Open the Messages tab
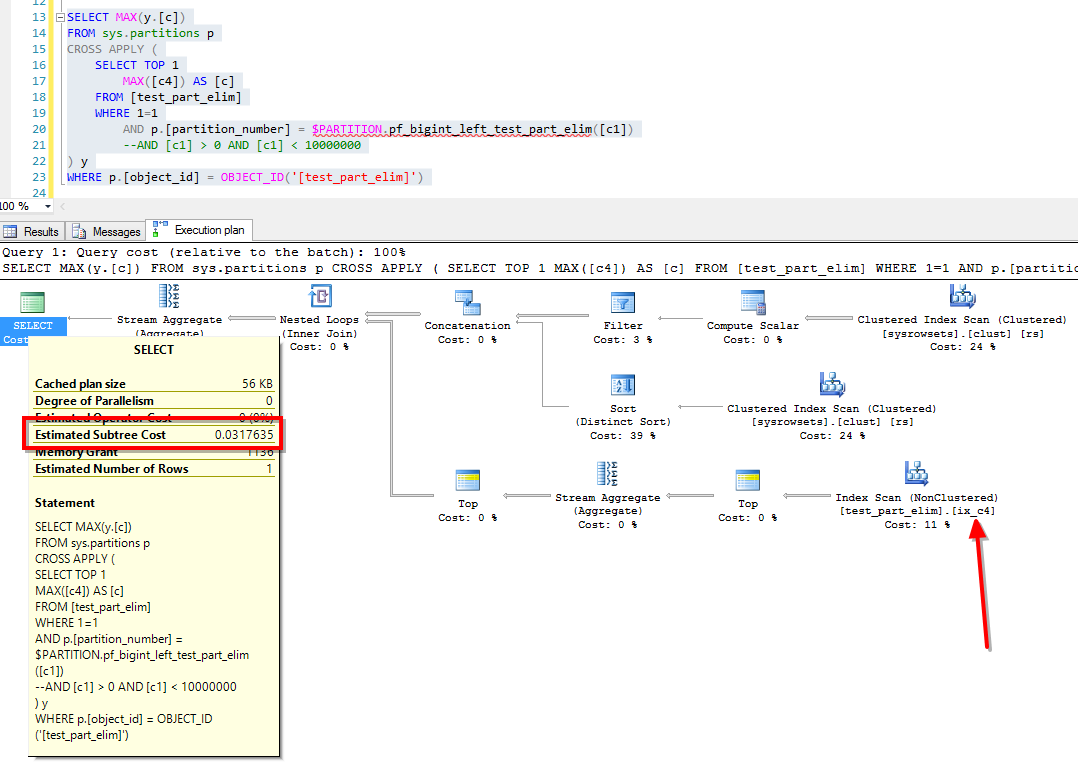This screenshot has width=1078, height=774. [x=107, y=232]
